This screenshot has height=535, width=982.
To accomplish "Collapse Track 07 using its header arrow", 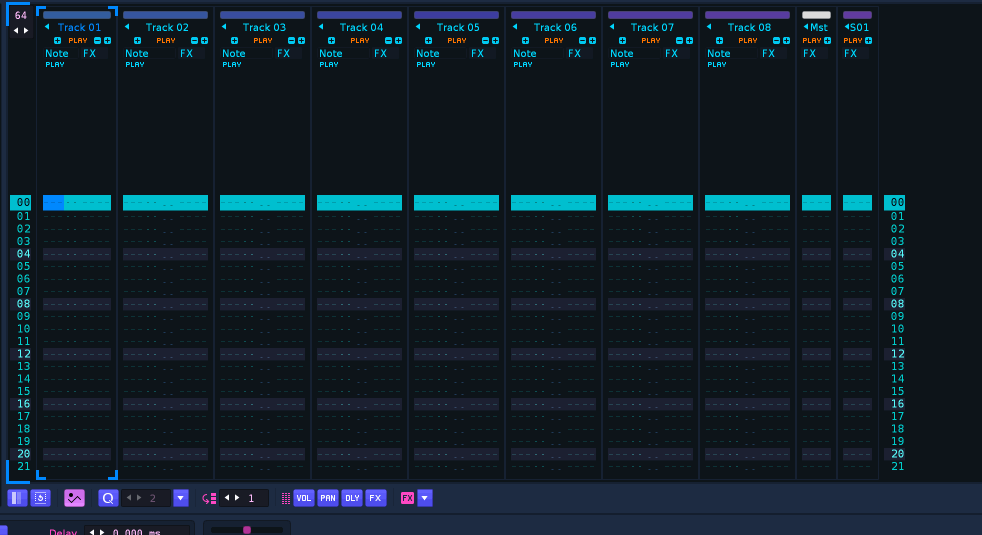I will tap(611, 27).
